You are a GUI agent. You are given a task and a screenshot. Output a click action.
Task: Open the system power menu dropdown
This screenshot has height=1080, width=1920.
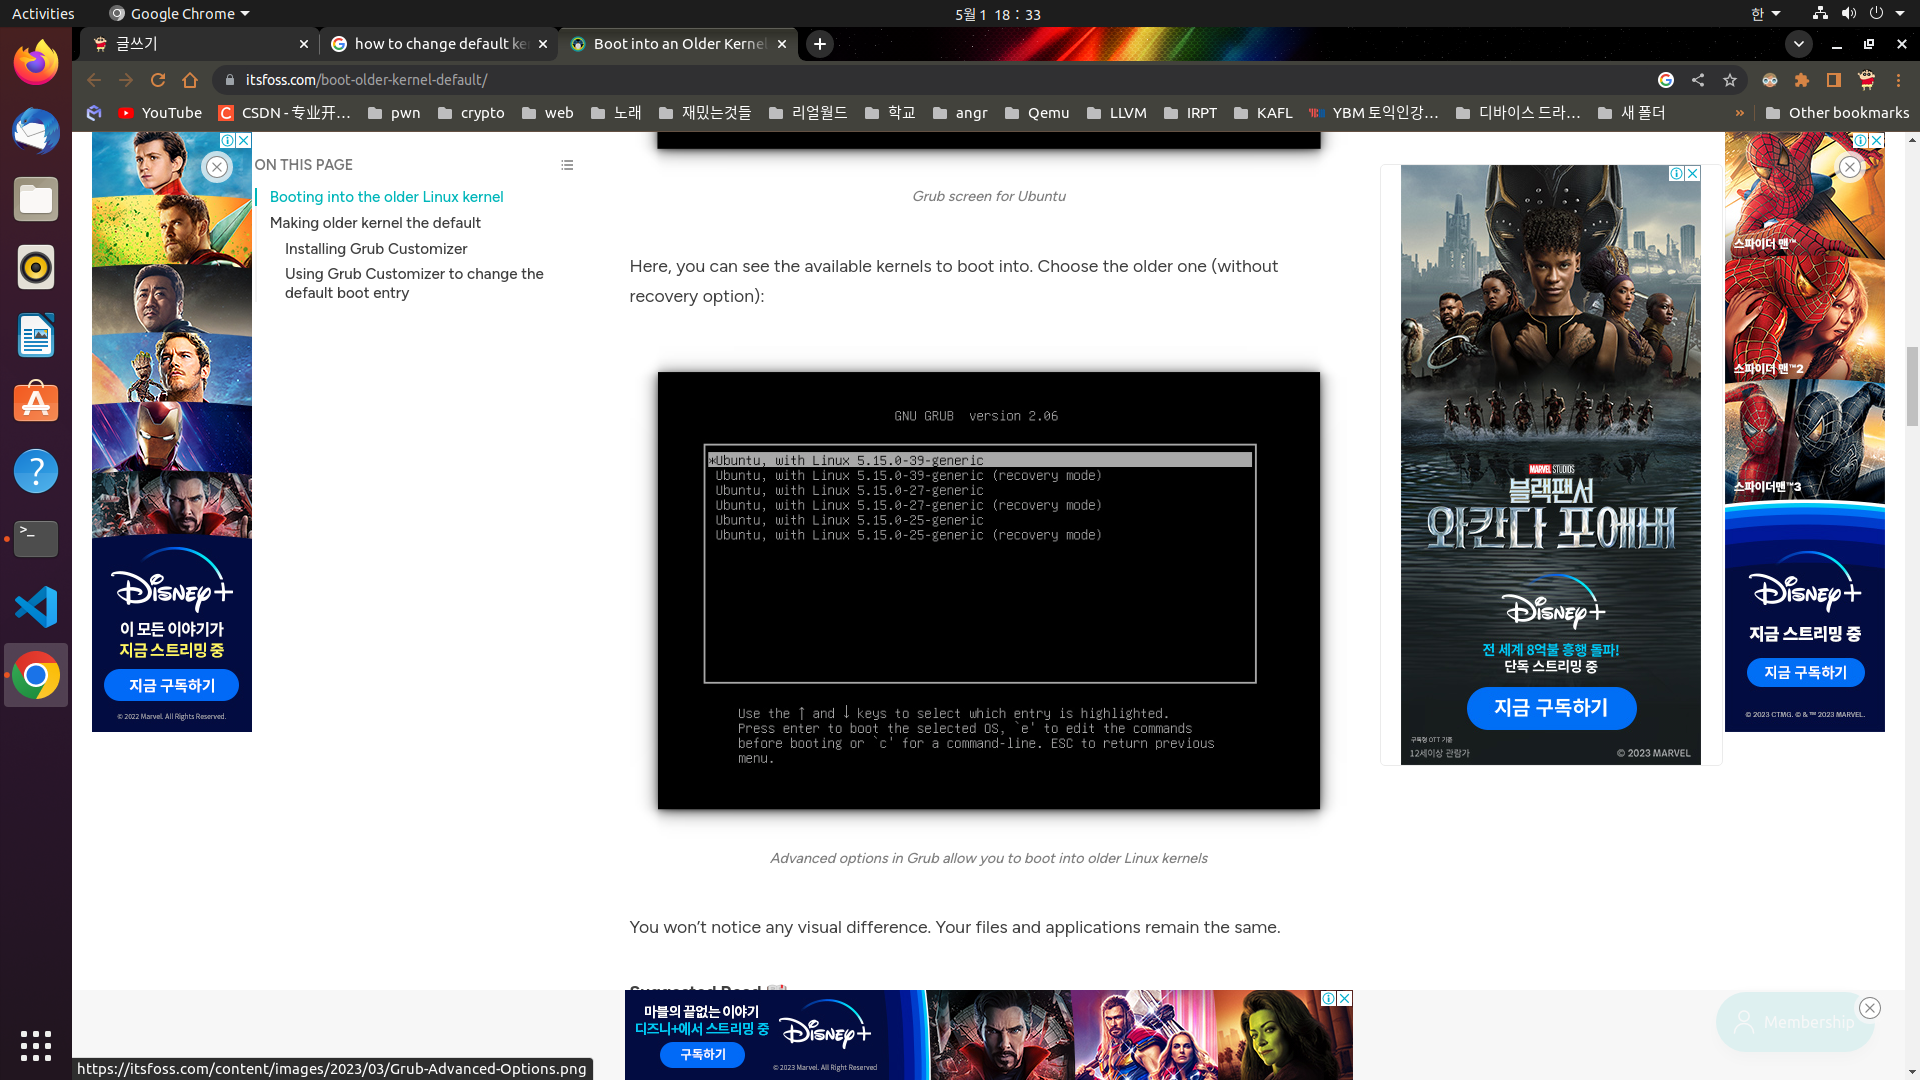(x=1899, y=14)
